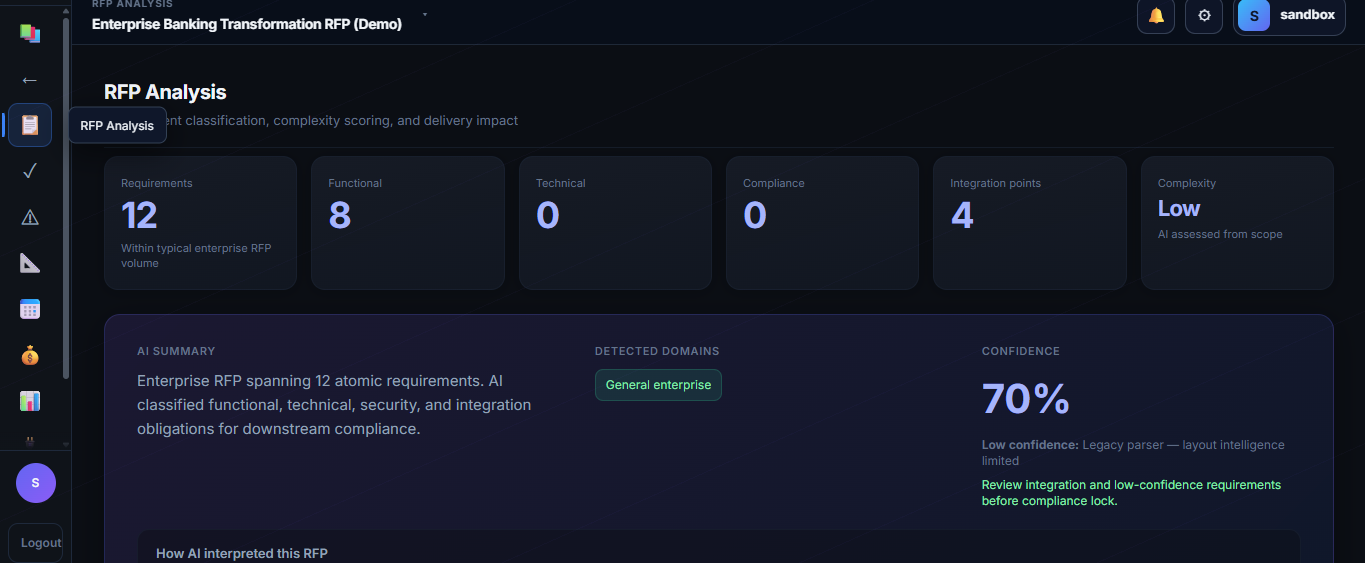The width and height of the screenshot is (1365, 563).
Task: Open the checkmark icon in the sidebar
Action: tap(30, 171)
